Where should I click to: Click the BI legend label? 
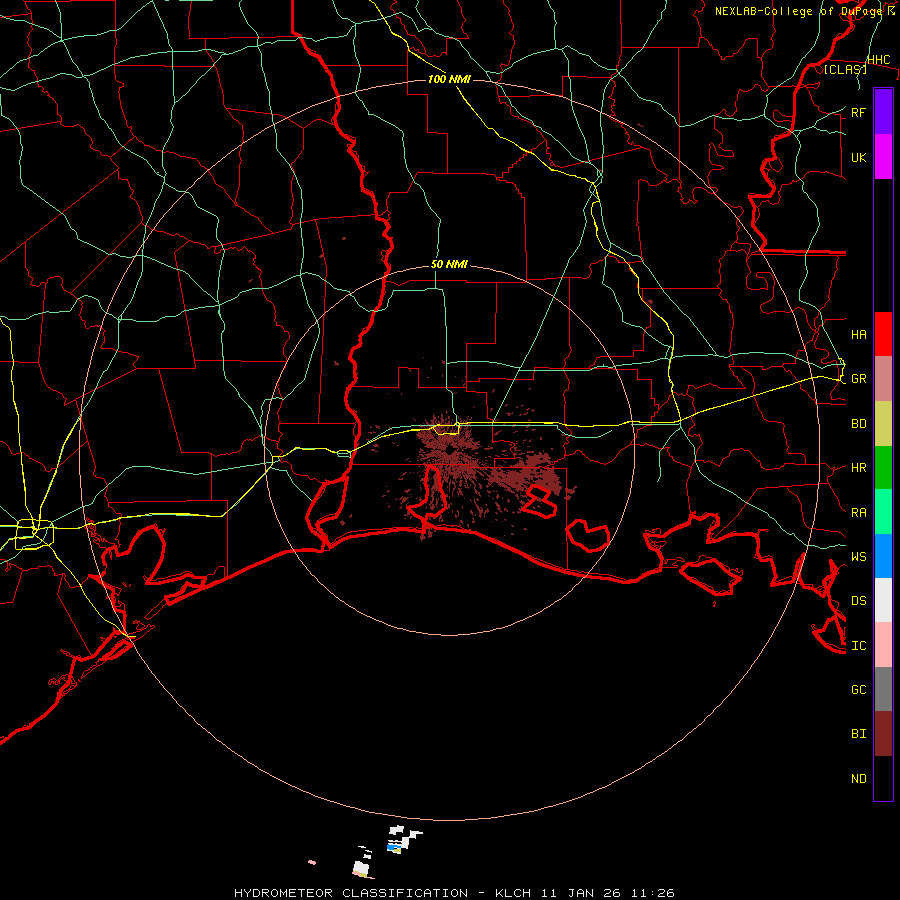[858, 734]
